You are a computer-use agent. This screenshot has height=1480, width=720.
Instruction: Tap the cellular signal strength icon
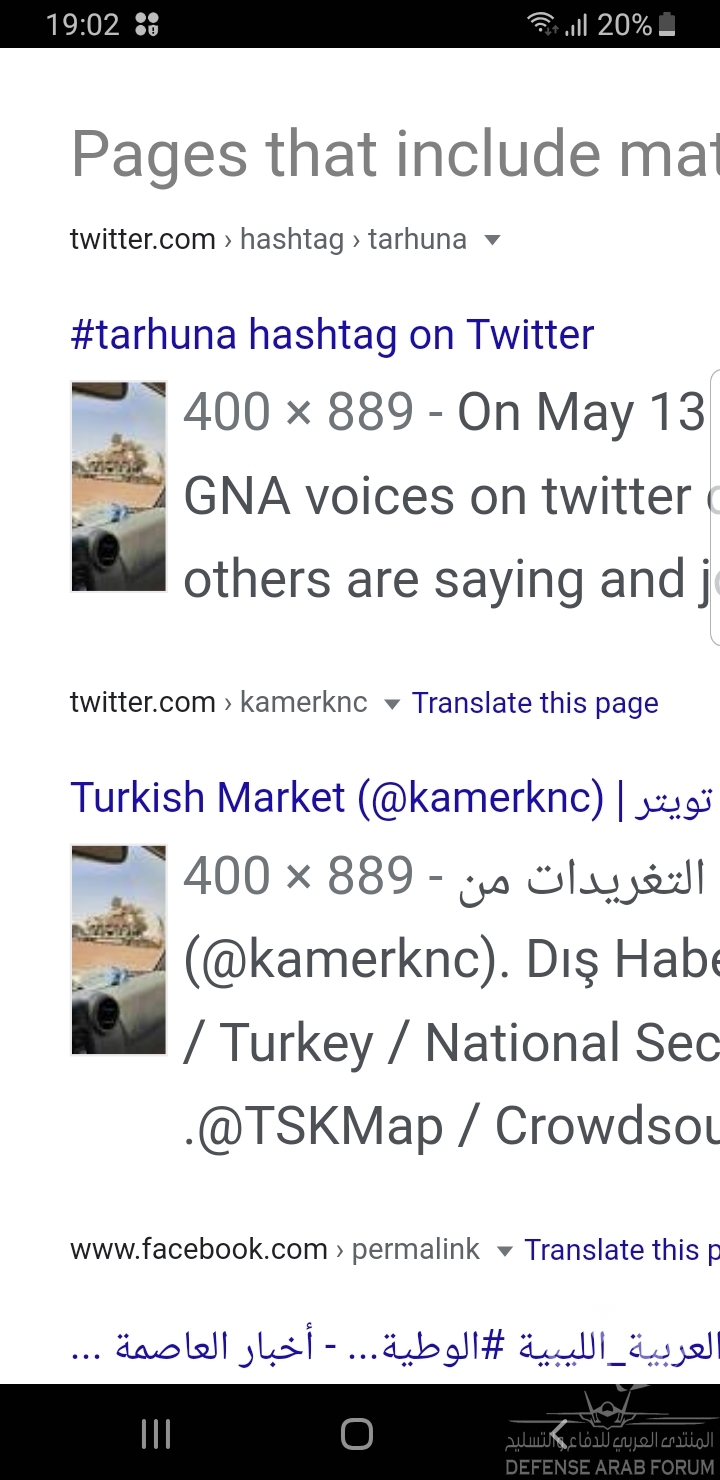(576, 25)
